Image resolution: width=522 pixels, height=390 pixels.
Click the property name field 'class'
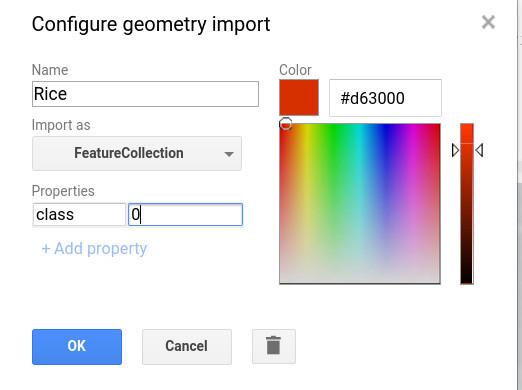[x=79, y=215]
